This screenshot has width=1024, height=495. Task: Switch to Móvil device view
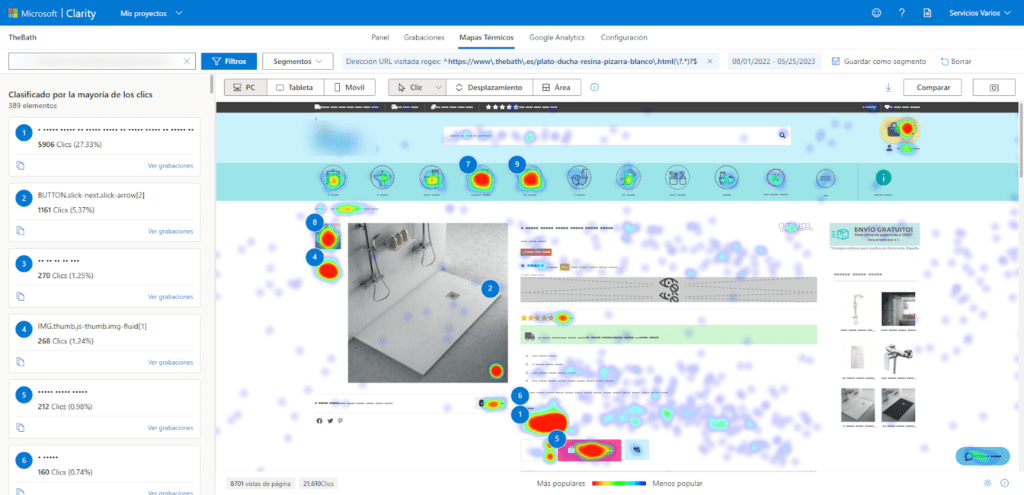[349, 87]
